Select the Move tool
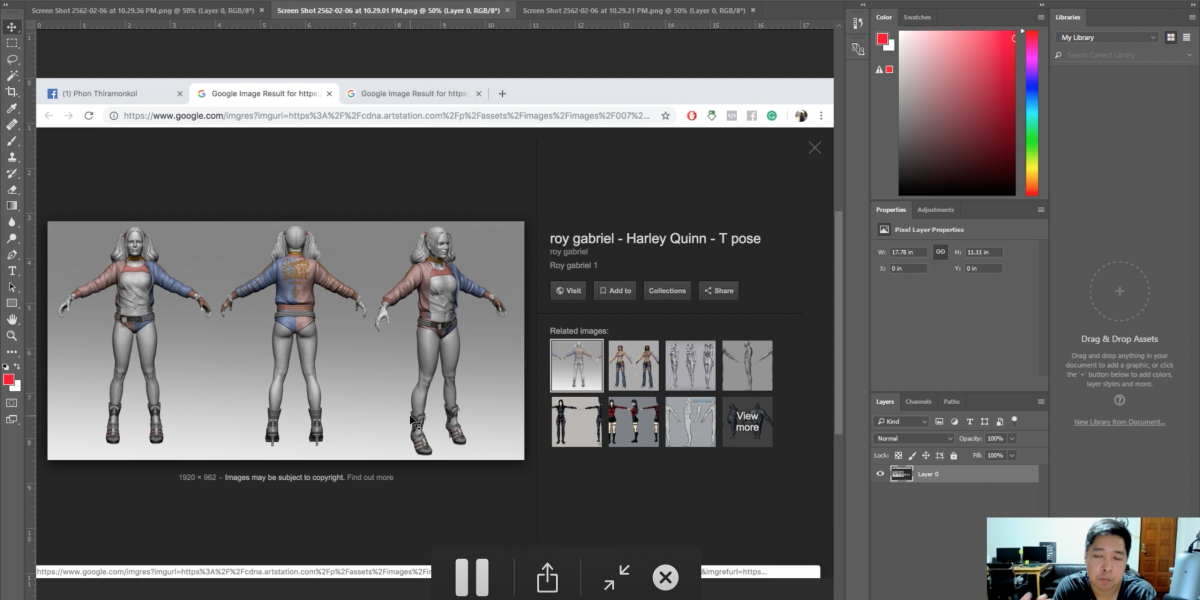The width and height of the screenshot is (1200, 600). [12, 27]
